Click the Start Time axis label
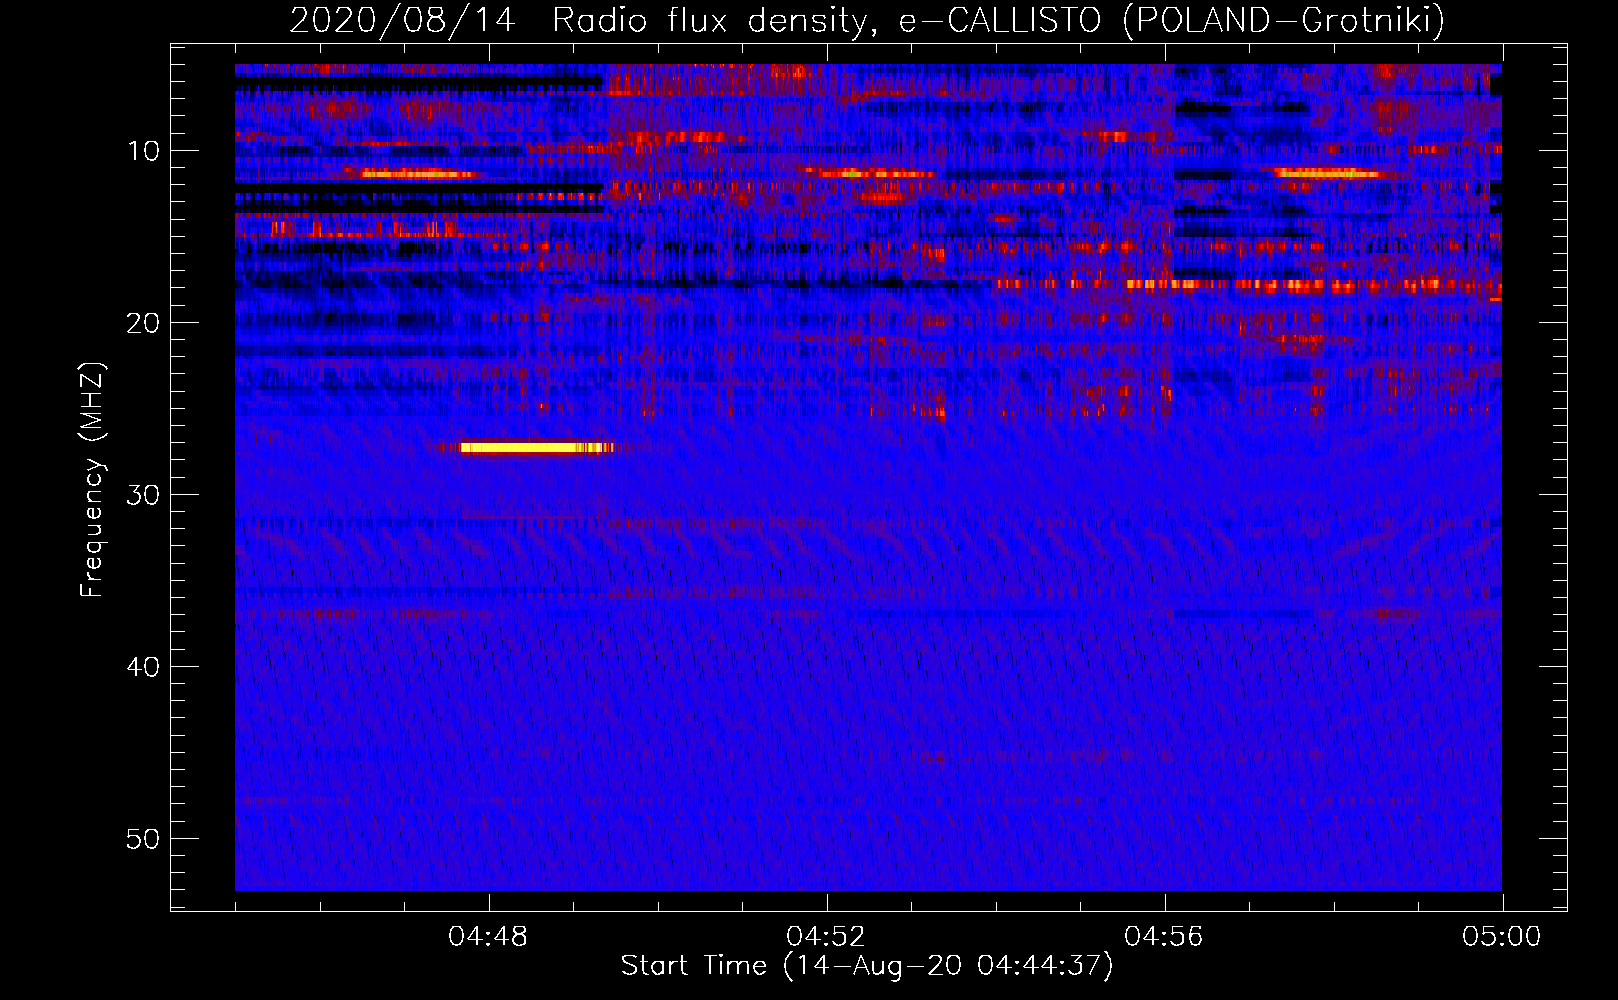 (x=867, y=966)
